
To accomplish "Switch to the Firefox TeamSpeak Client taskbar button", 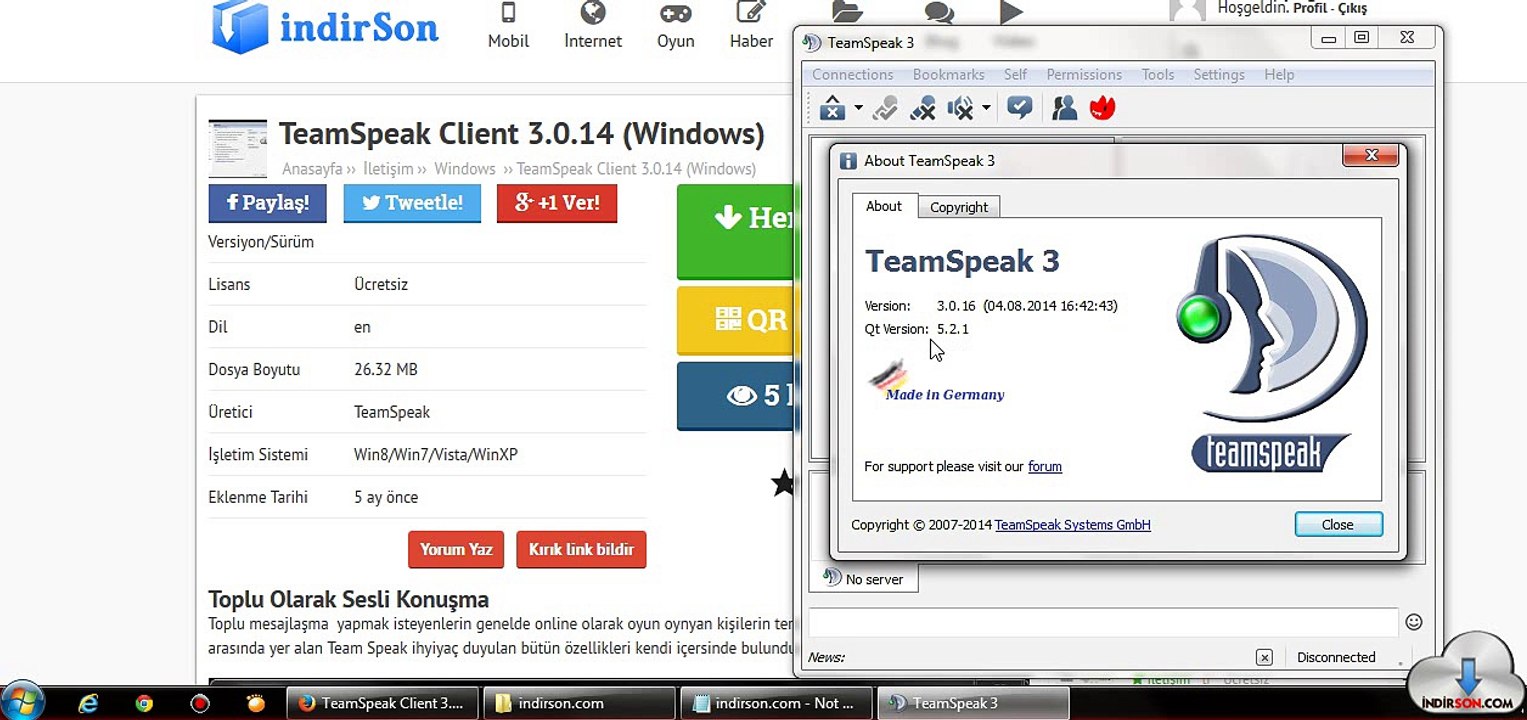I will click(383, 703).
